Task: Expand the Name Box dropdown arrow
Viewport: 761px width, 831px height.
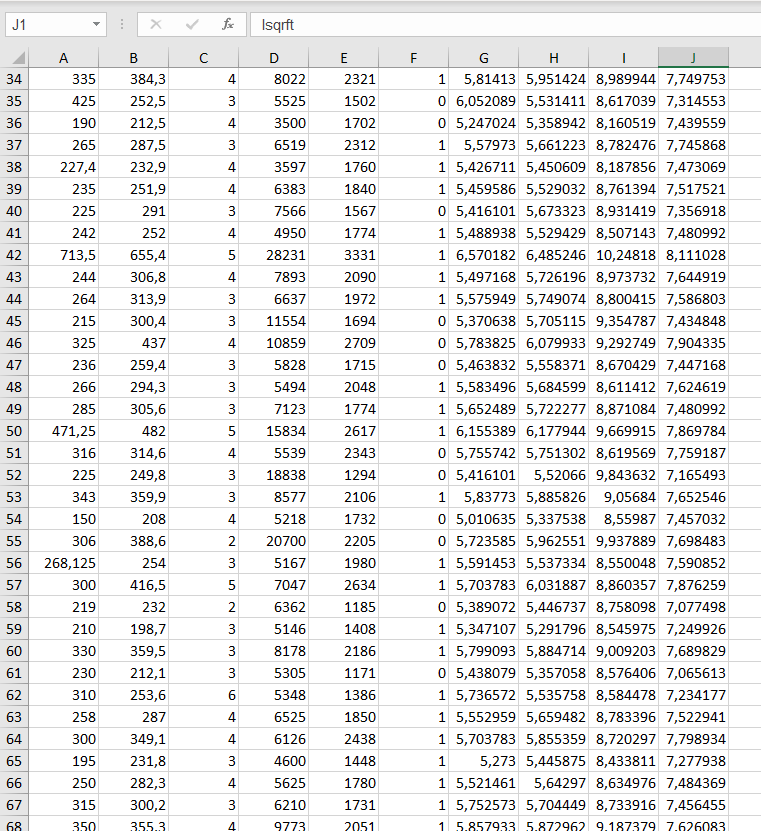Action: click(x=96, y=24)
